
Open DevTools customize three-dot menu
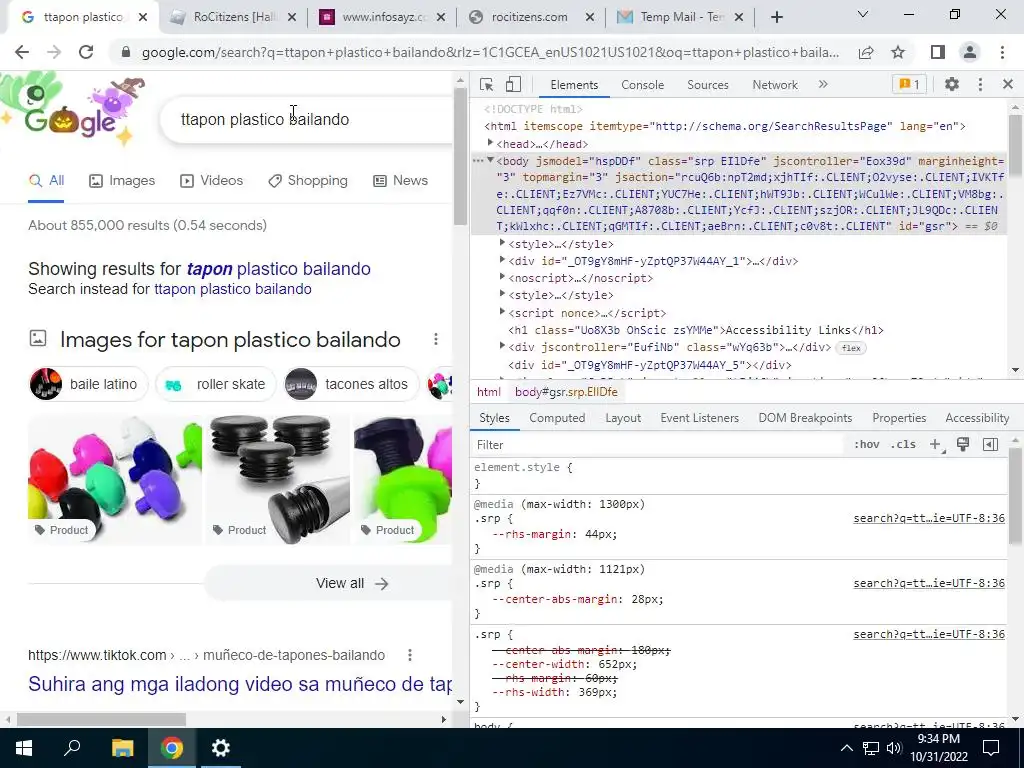point(980,84)
